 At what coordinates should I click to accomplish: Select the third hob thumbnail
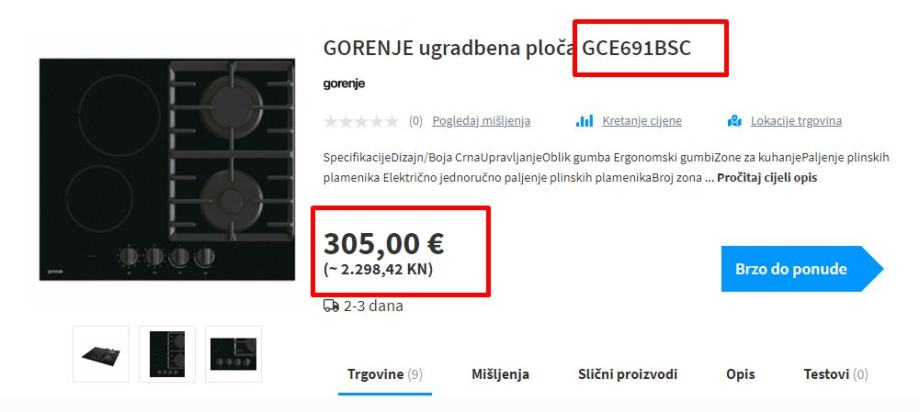point(234,354)
